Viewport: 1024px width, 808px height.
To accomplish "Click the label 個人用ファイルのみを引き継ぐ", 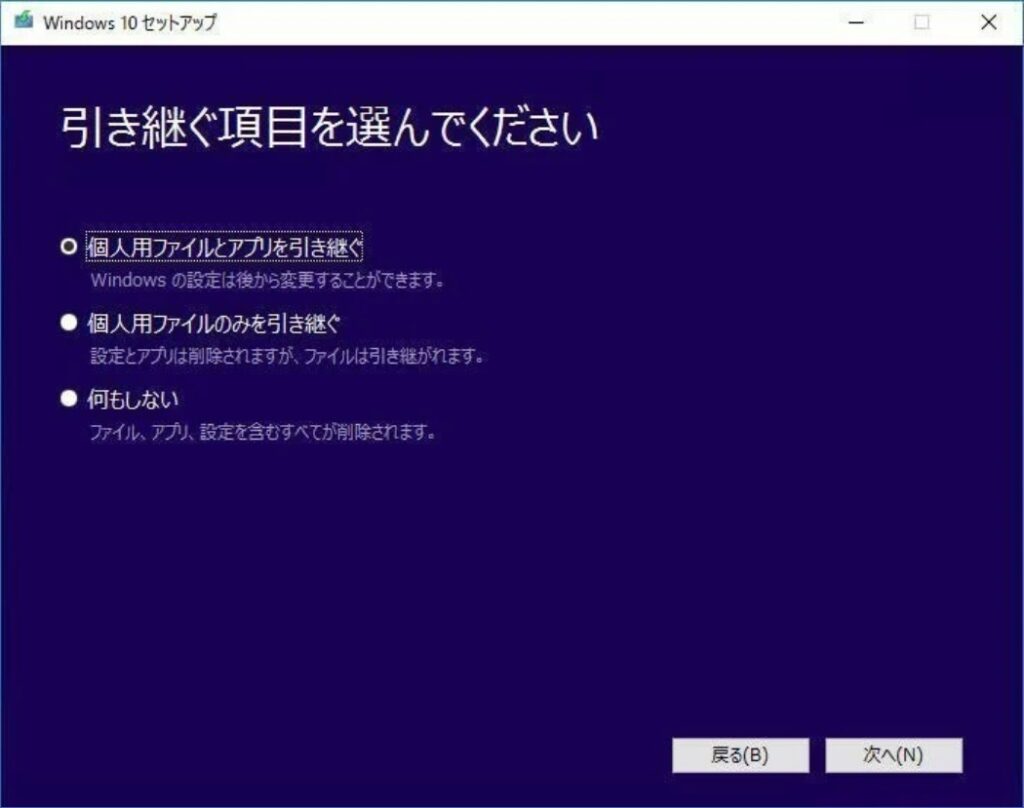I will click(214, 323).
